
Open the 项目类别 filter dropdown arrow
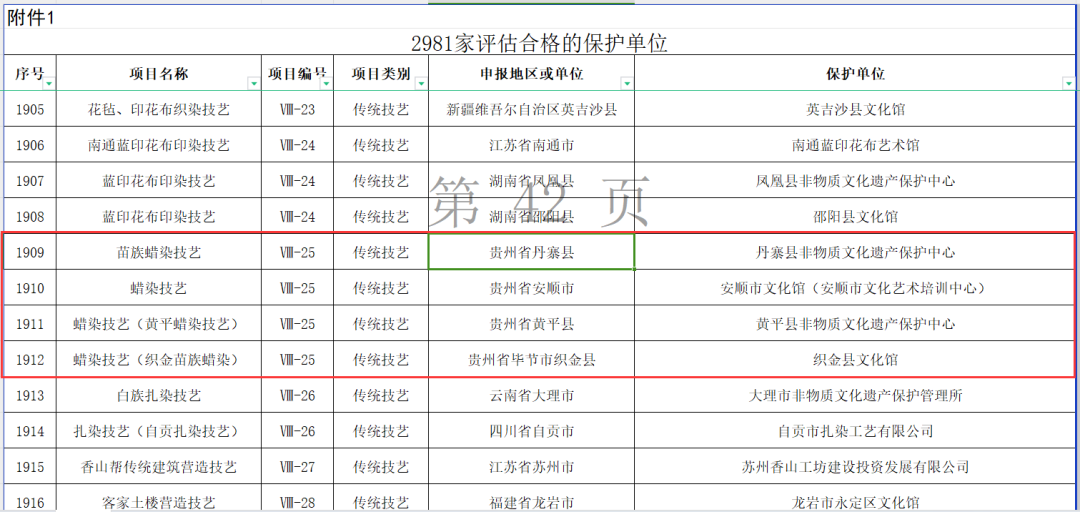[421, 84]
